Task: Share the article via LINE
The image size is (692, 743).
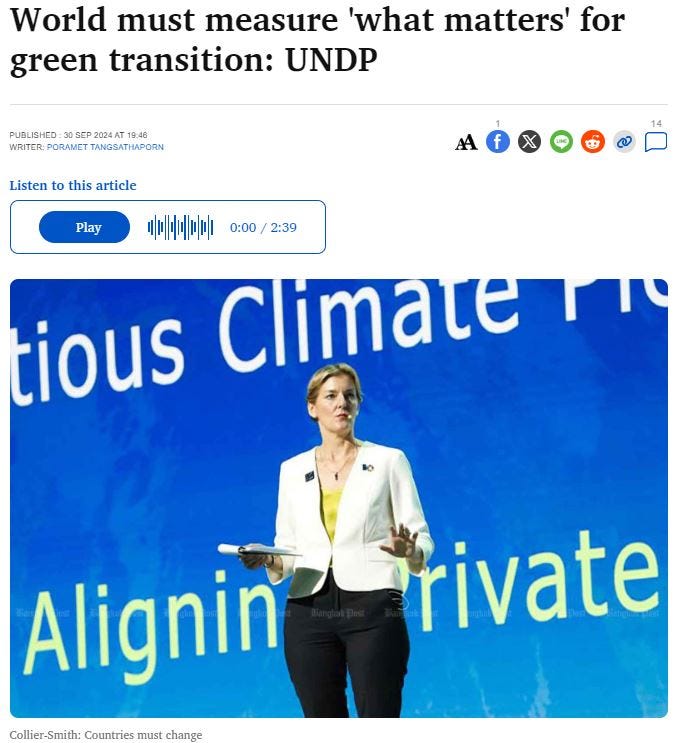Action: [561, 142]
